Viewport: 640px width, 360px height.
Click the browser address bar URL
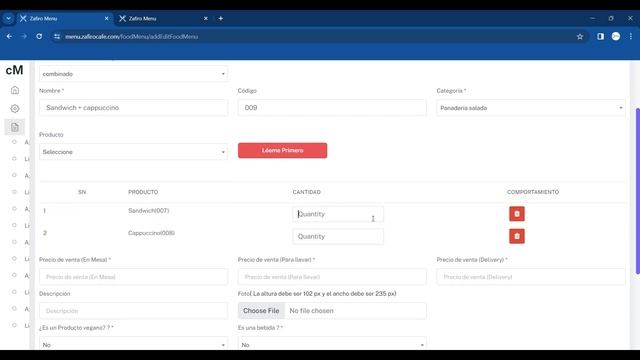tap(131, 36)
